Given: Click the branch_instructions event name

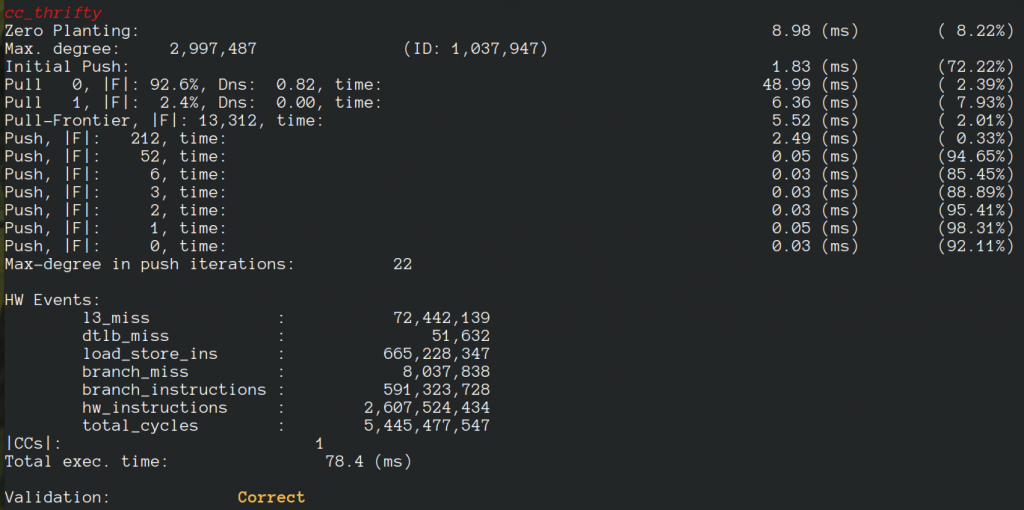Looking at the screenshot, I should pyautogui.click(x=174, y=390).
